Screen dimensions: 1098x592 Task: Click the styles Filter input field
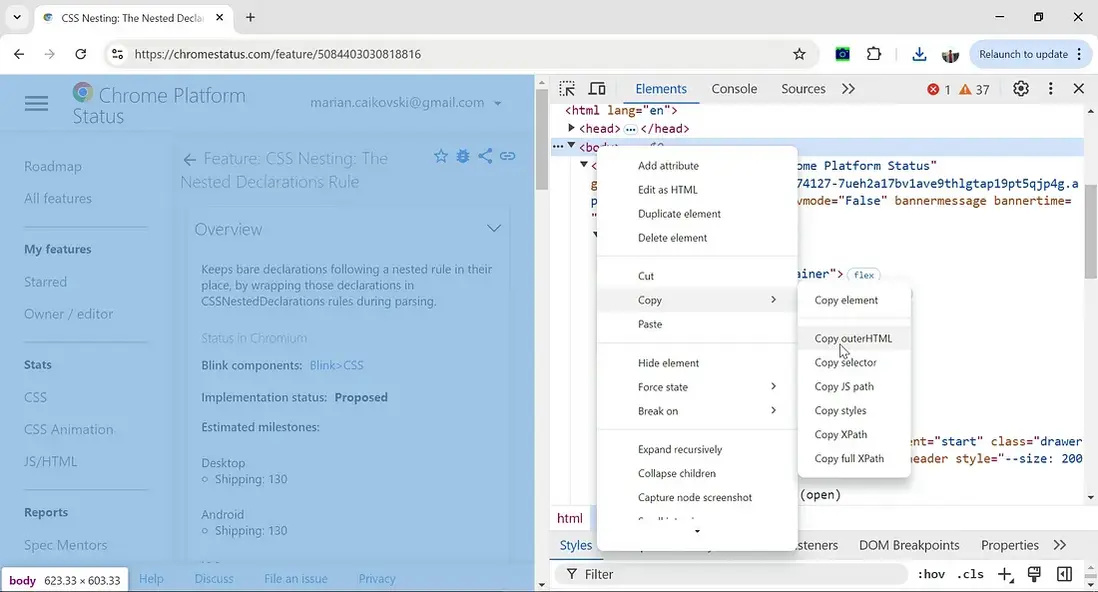[732, 574]
